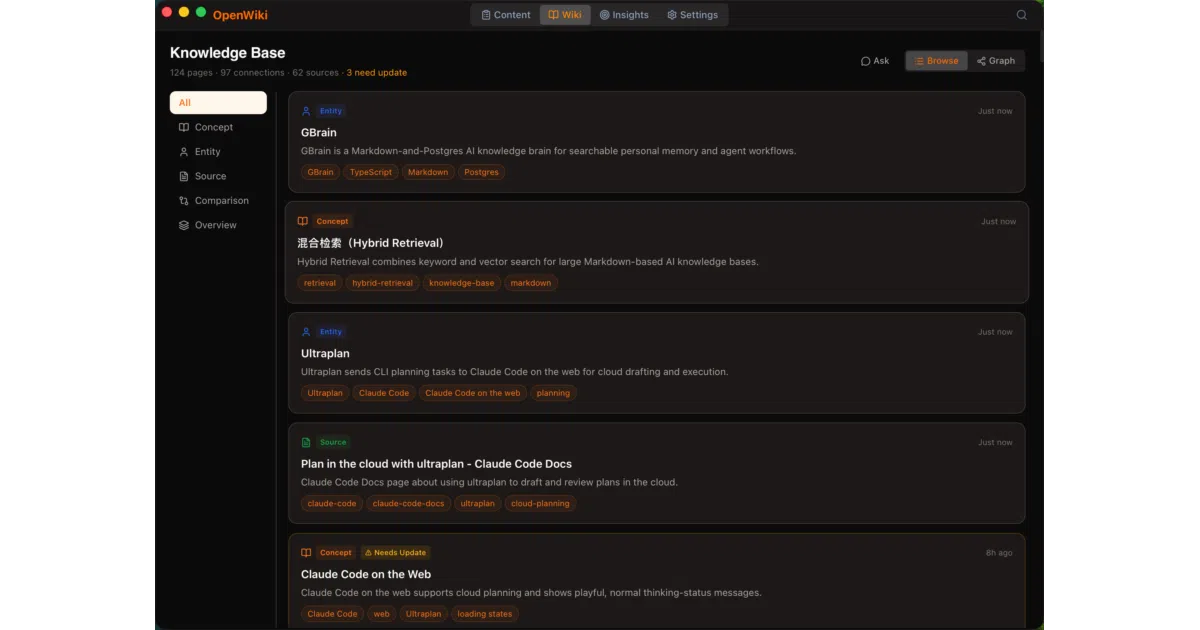The height and width of the screenshot is (630, 1200).
Task: Click the Source badge on Plan in the cloud card
Action: tap(333, 442)
